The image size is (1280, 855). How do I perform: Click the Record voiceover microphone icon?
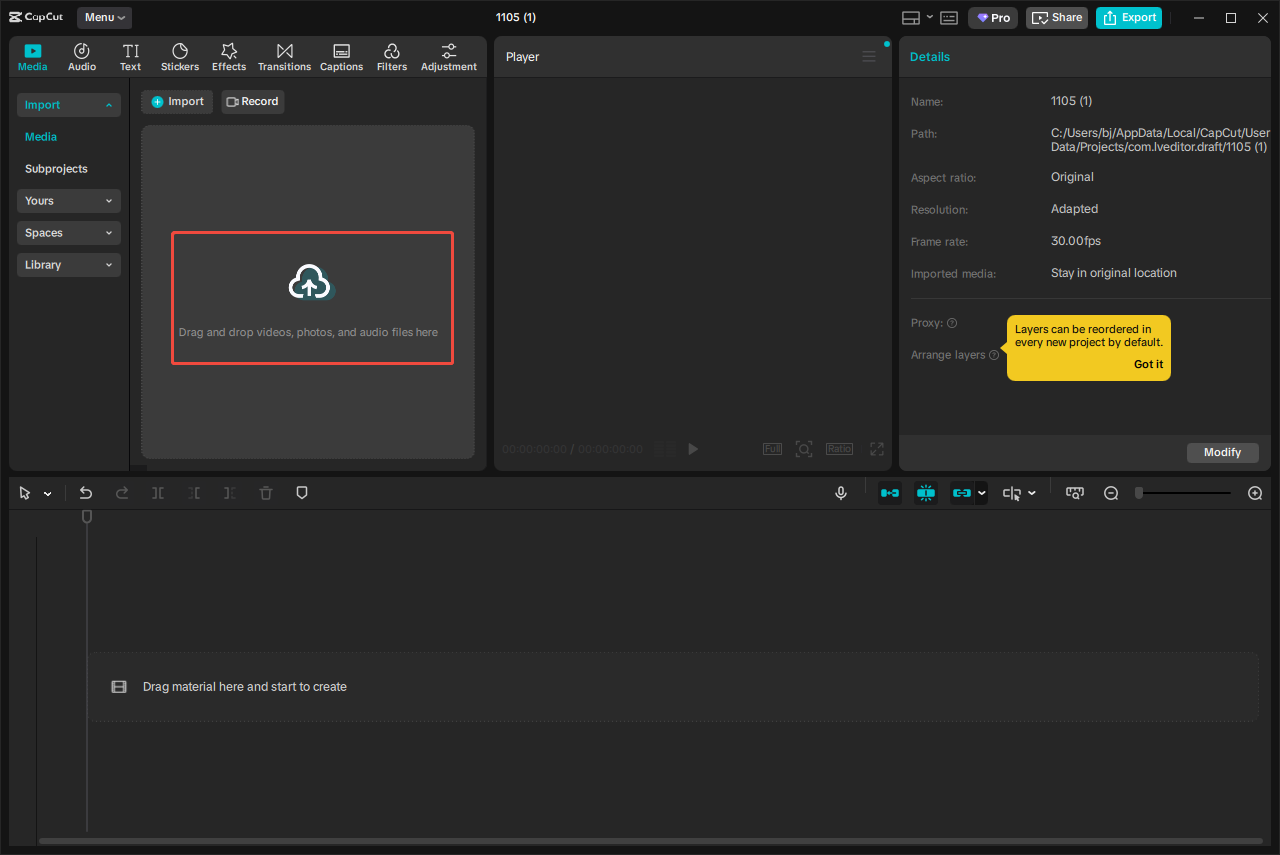(x=840, y=492)
